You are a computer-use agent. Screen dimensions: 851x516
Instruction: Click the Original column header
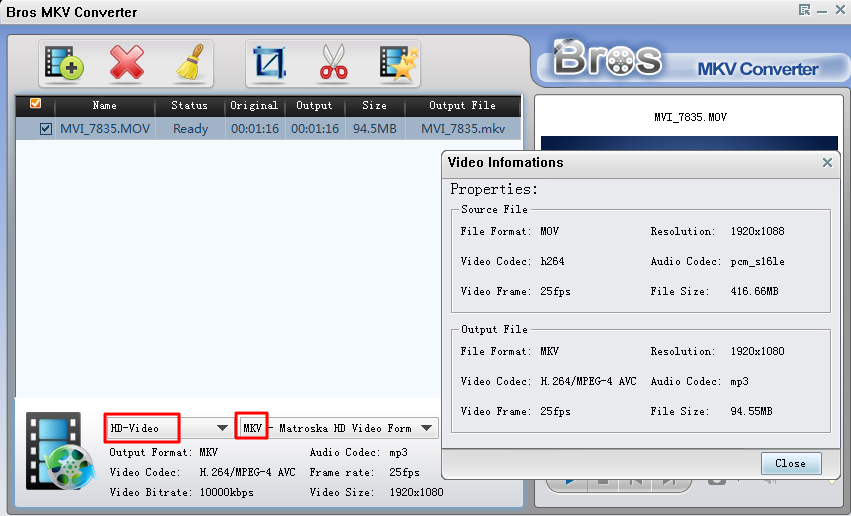254,105
